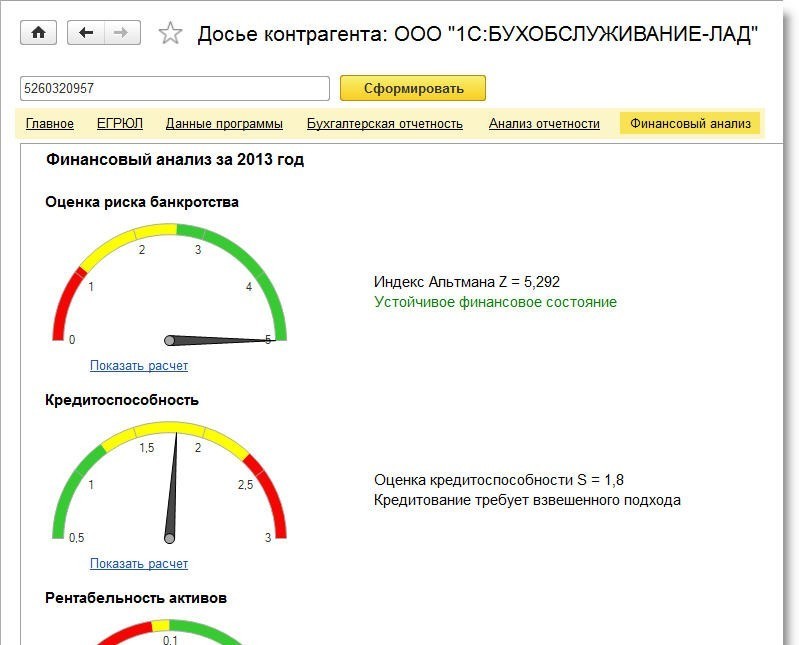Click the bankruptcy risk gauge needle
The image size is (799, 645).
click(220, 341)
